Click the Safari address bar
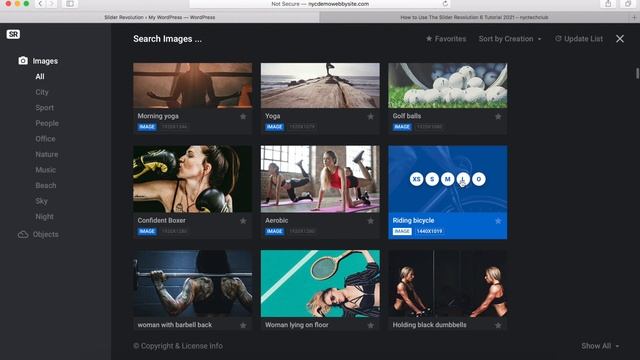Image resolution: width=640 pixels, height=360 pixels. coord(320,4)
